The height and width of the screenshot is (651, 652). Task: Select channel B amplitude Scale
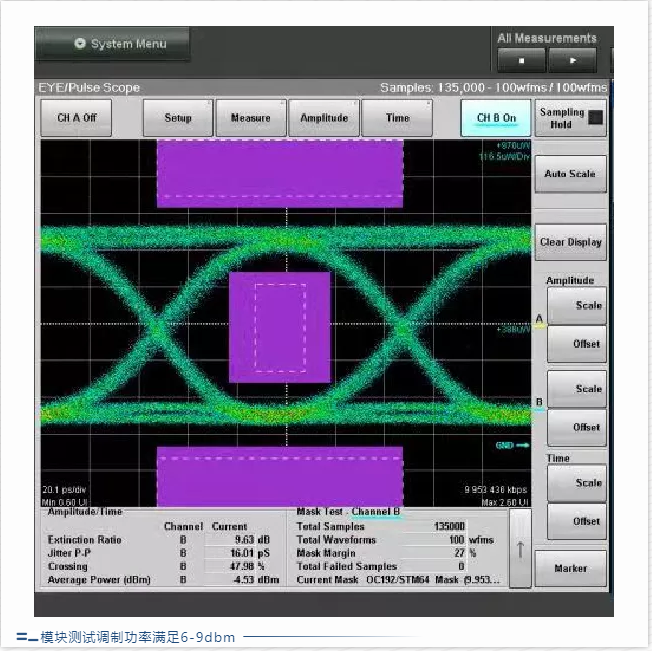pyautogui.click(x=578, y=388)
